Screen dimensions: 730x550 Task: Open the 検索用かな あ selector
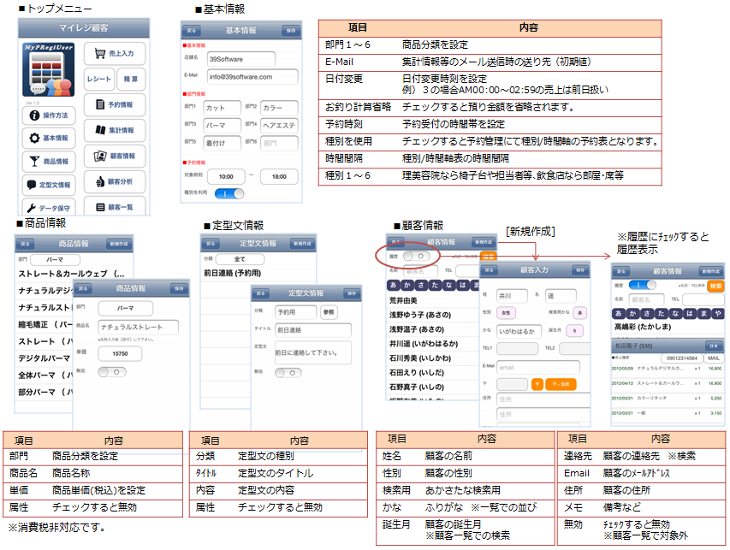coord(580,313)
